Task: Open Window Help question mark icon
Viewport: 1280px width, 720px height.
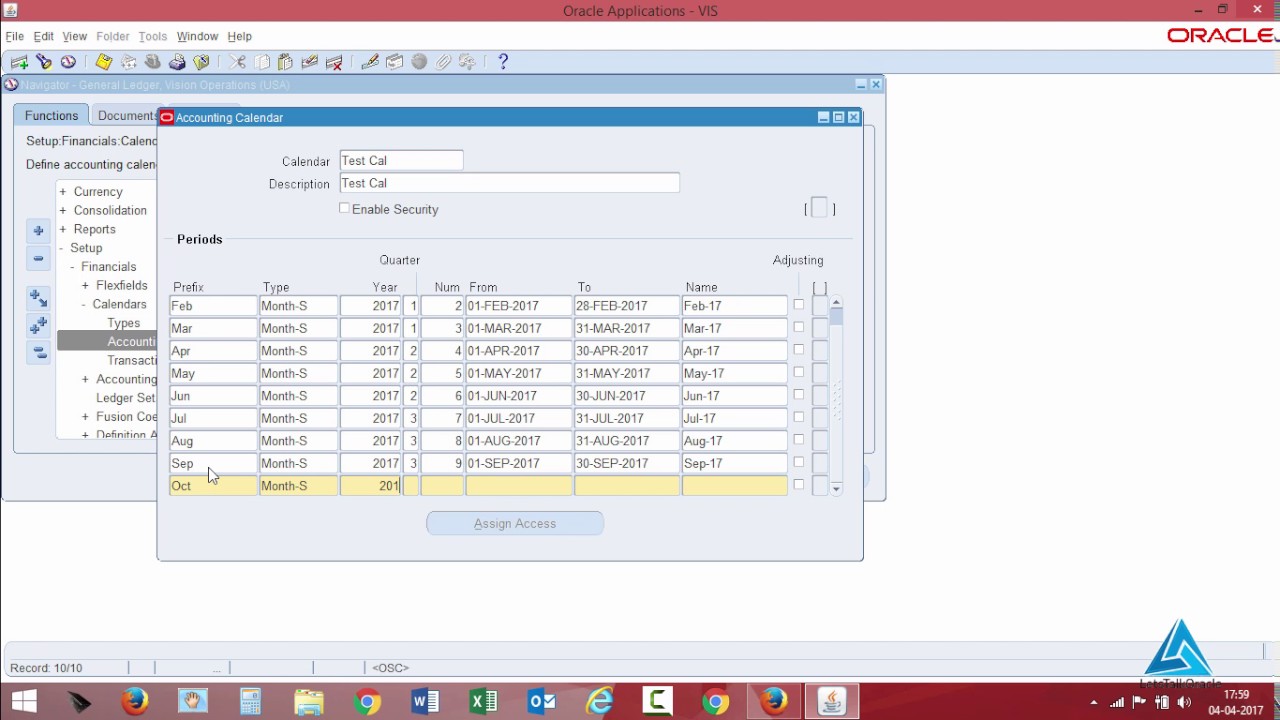Action: (503, 62)
